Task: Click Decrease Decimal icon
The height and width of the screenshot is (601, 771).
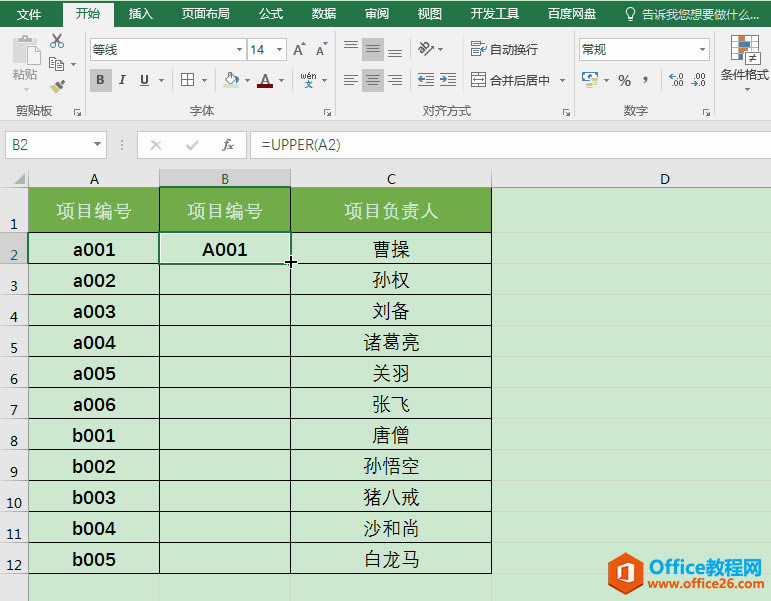Action: tap(699, 80)
